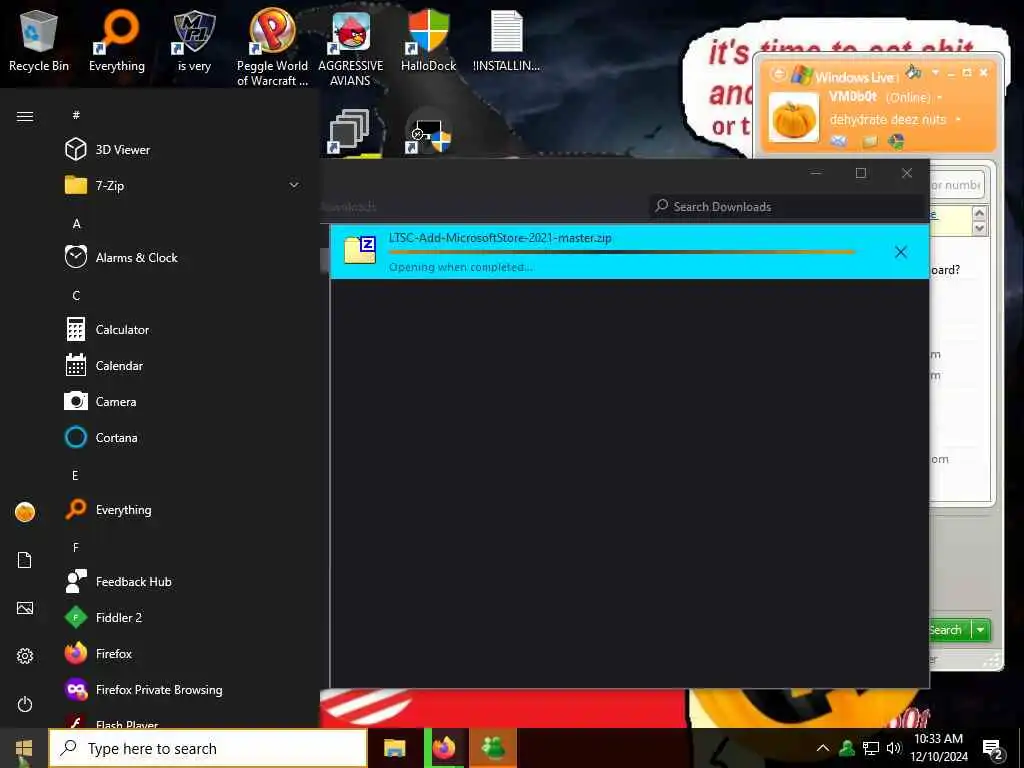The image size is (1024, 768).
Task: Open the Everything desktop shortcut
Action: 117,40
